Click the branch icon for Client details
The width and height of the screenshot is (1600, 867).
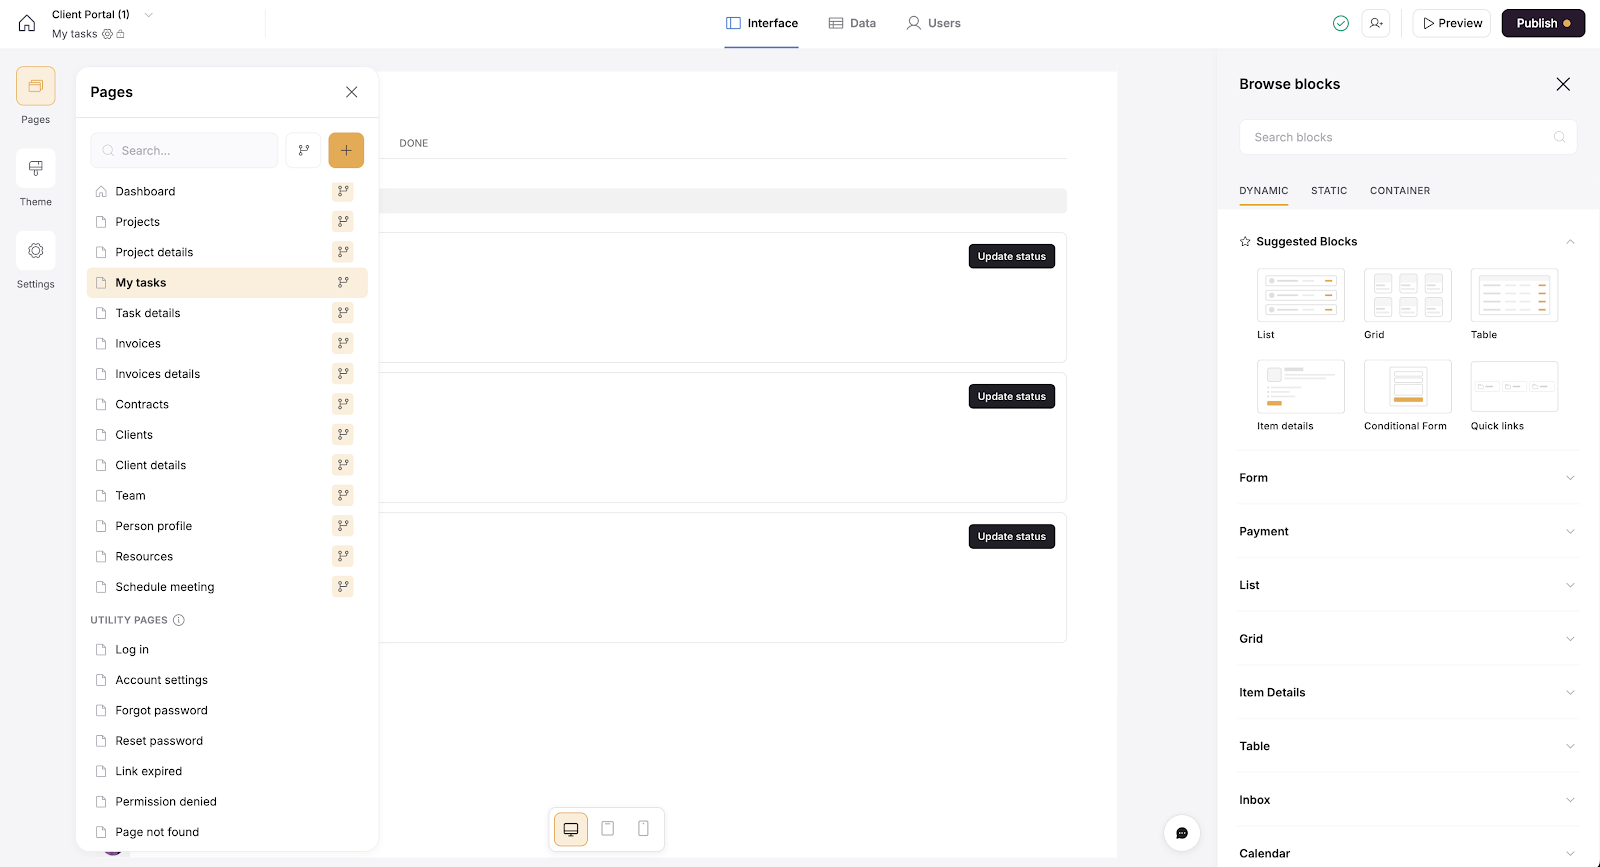click(343, 465)
